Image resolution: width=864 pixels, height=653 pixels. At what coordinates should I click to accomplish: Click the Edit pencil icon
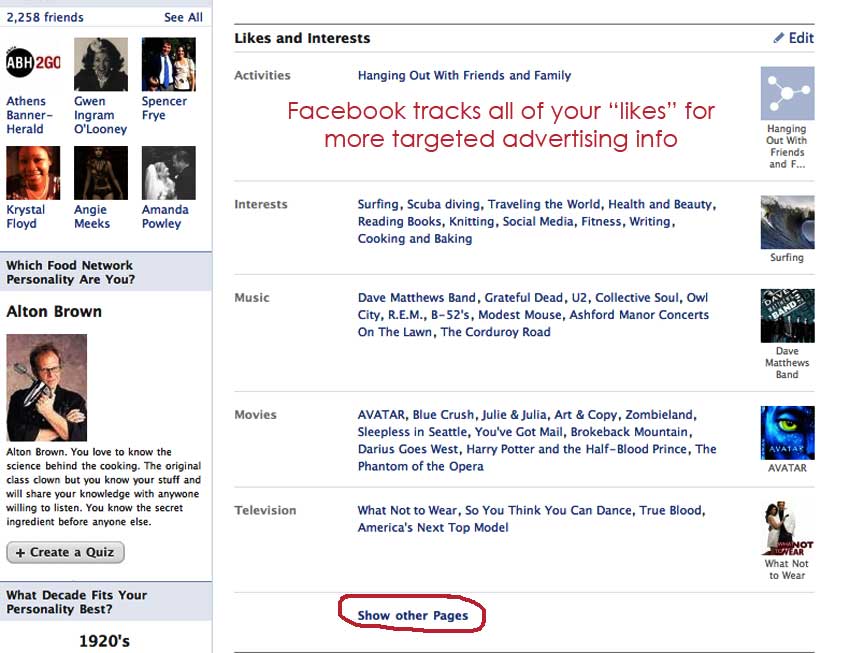(778, 37)
